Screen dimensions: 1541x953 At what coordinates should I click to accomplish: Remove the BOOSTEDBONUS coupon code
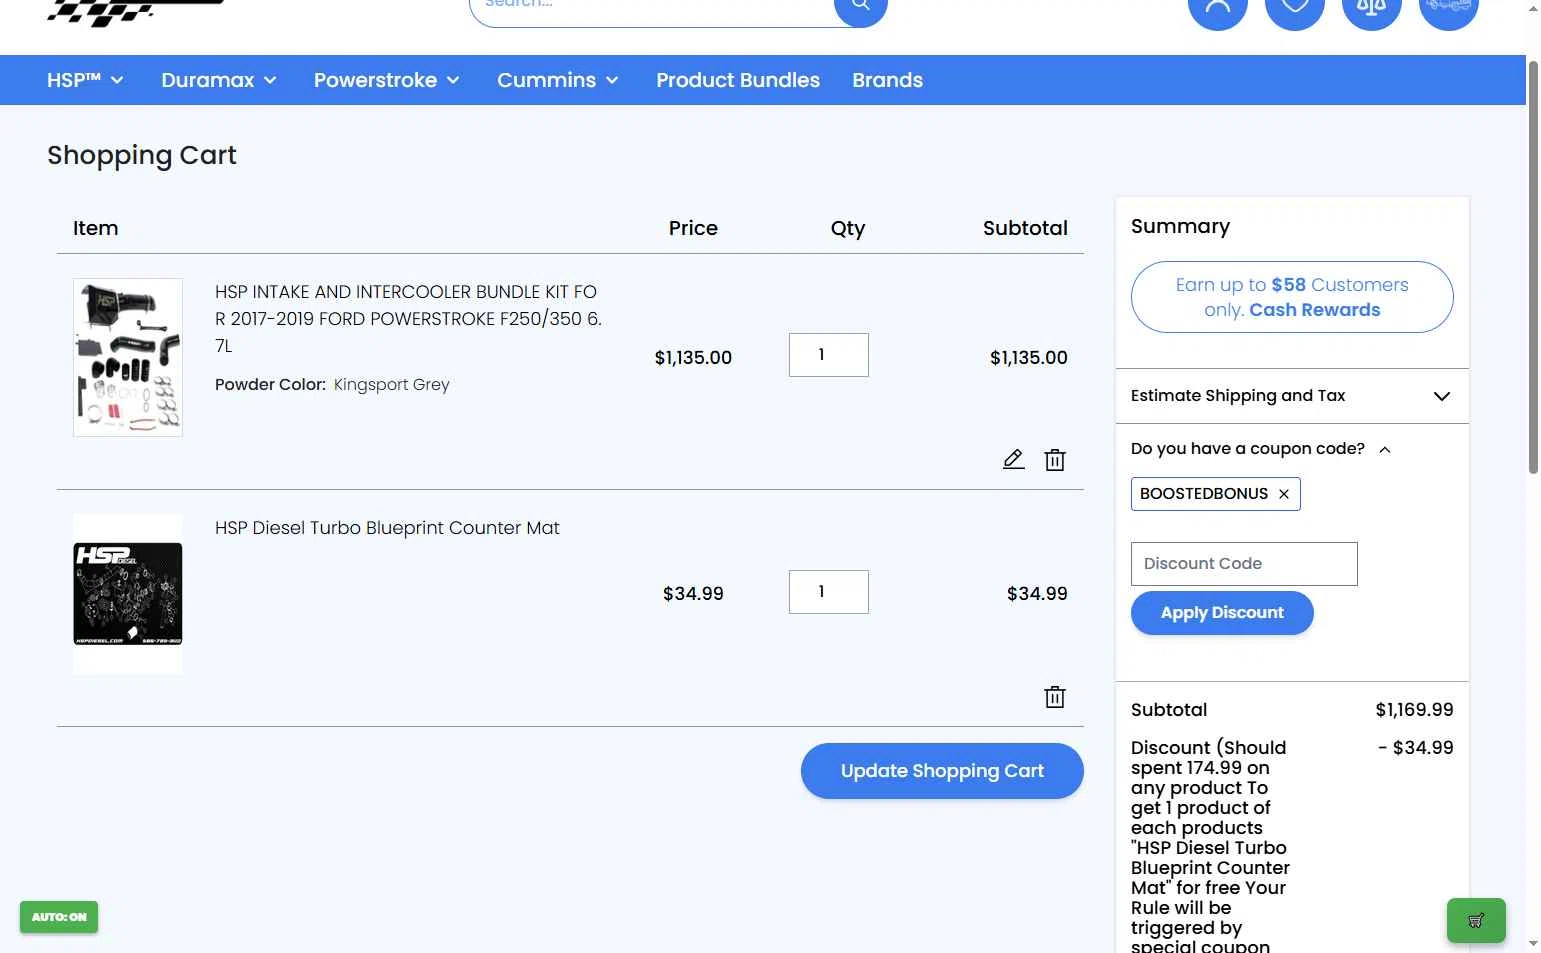[1284, 494]
